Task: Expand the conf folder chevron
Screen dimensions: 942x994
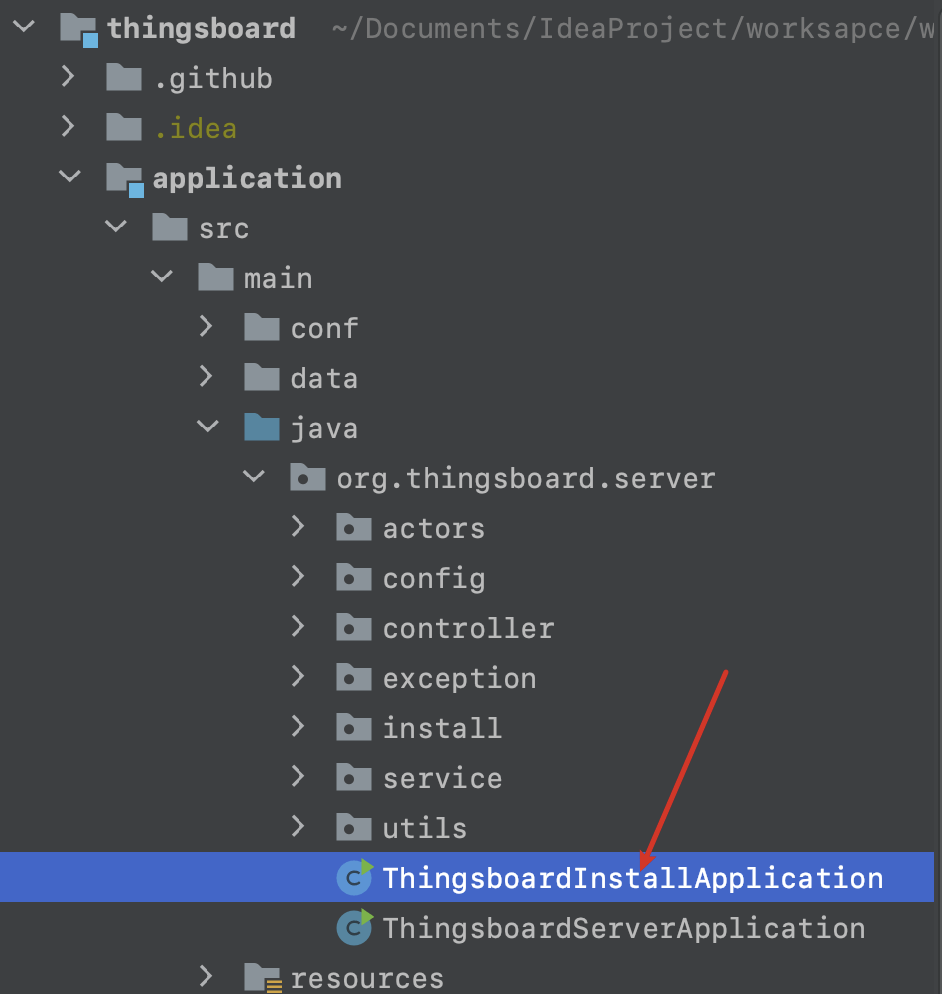Action: [x=205, y=326]
